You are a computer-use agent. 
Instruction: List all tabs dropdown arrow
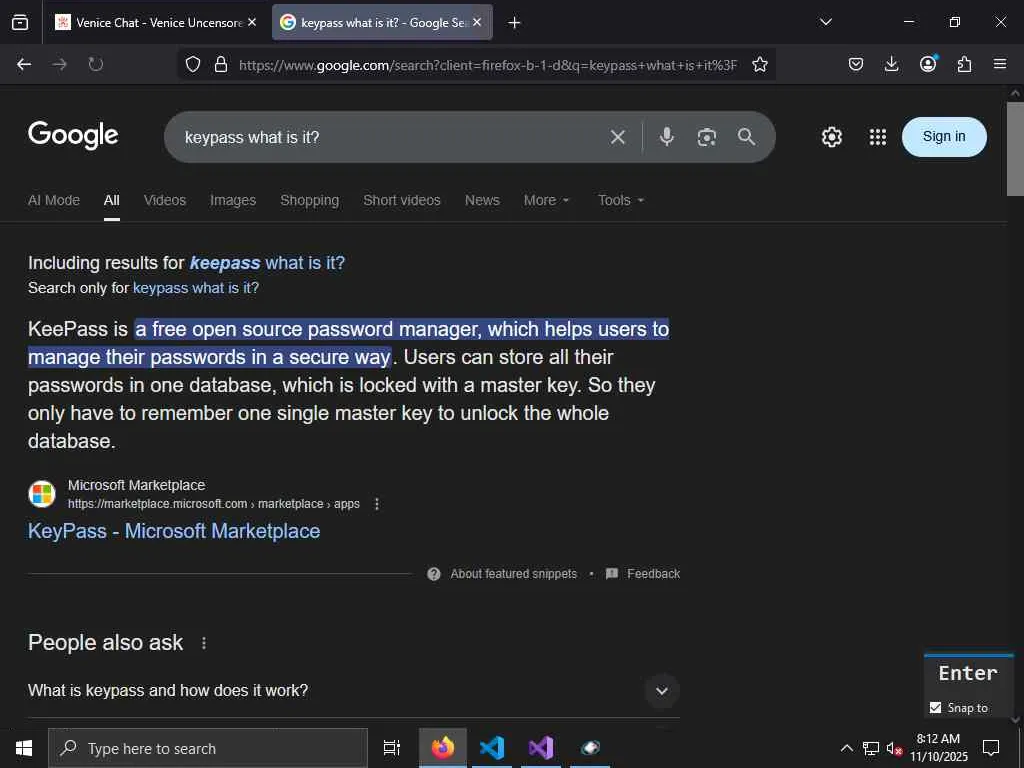click(x=825, y=22)
